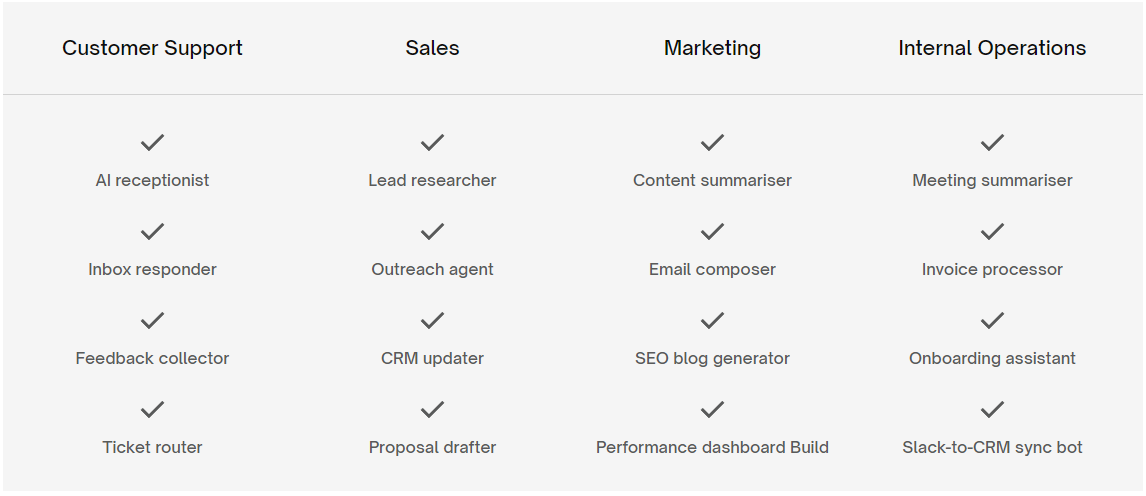This screenshot has height=496, width=1146.
Task: Click the Outreach agent text
Action: (x=432, y=270)
